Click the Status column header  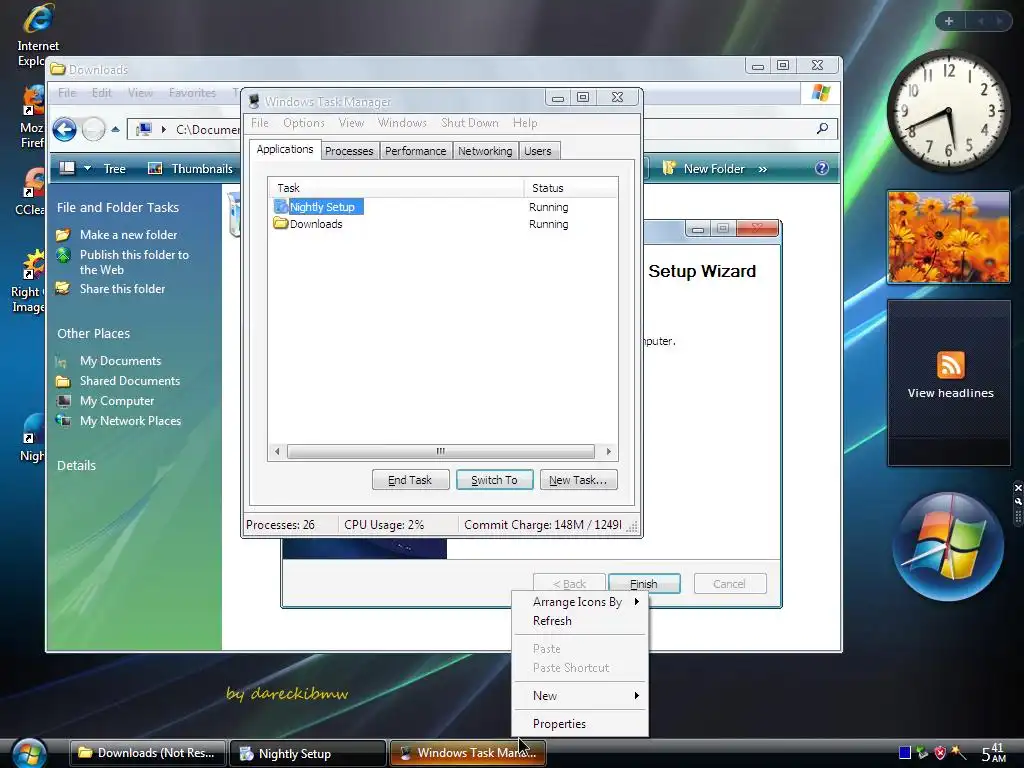pyautogui.click(x=571, y=188)
